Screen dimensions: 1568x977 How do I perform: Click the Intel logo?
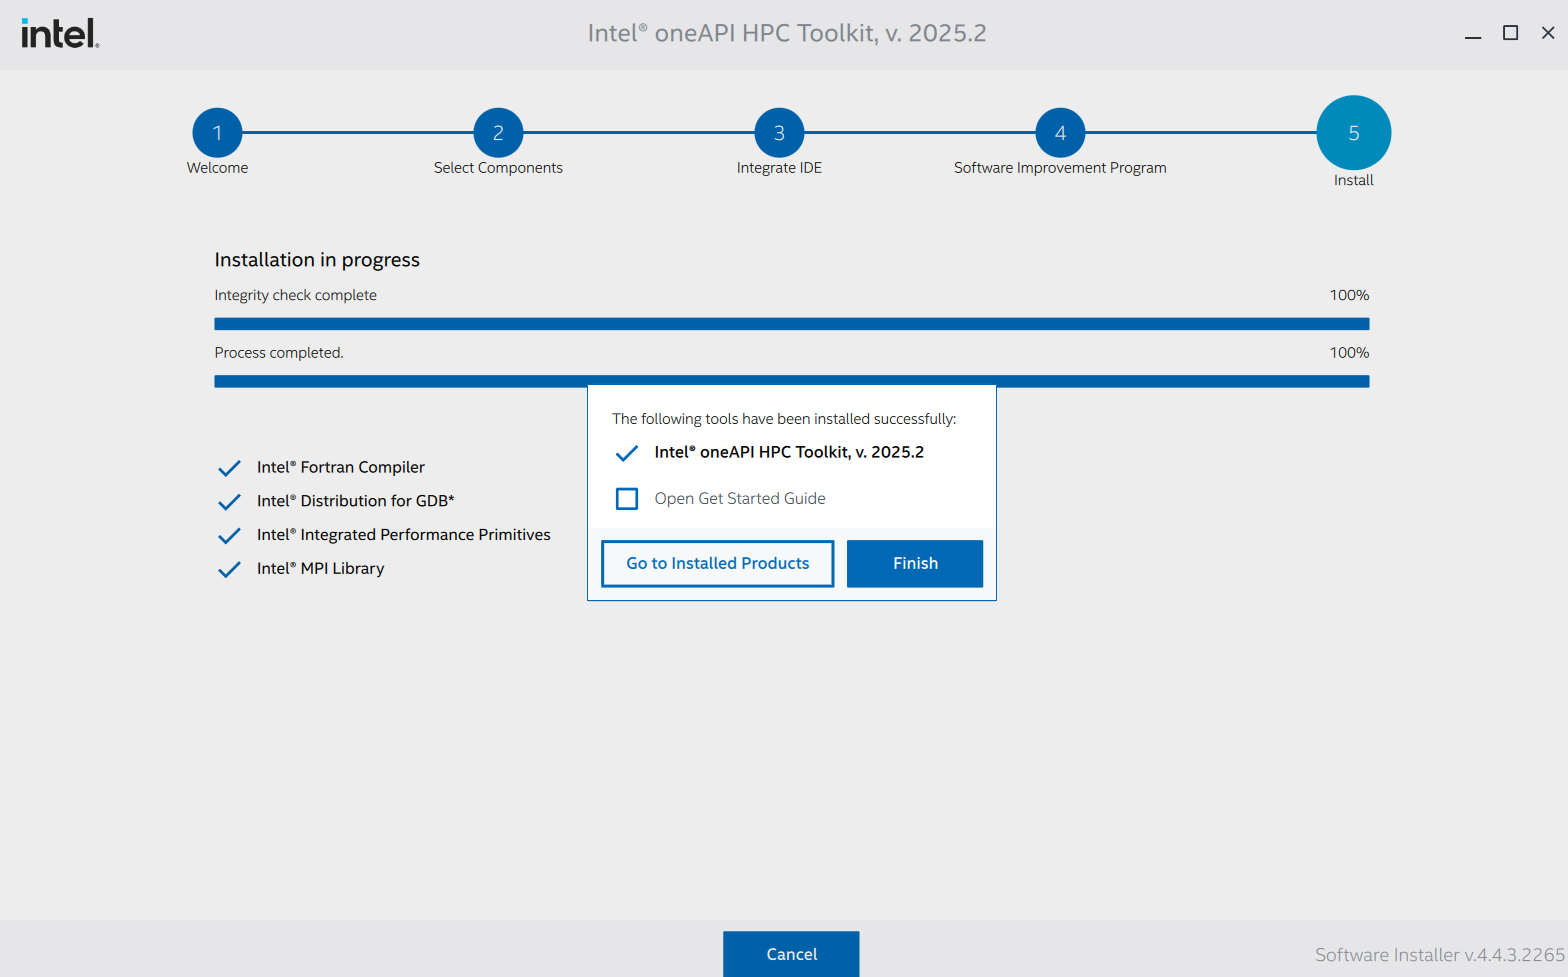pos(60,33)
